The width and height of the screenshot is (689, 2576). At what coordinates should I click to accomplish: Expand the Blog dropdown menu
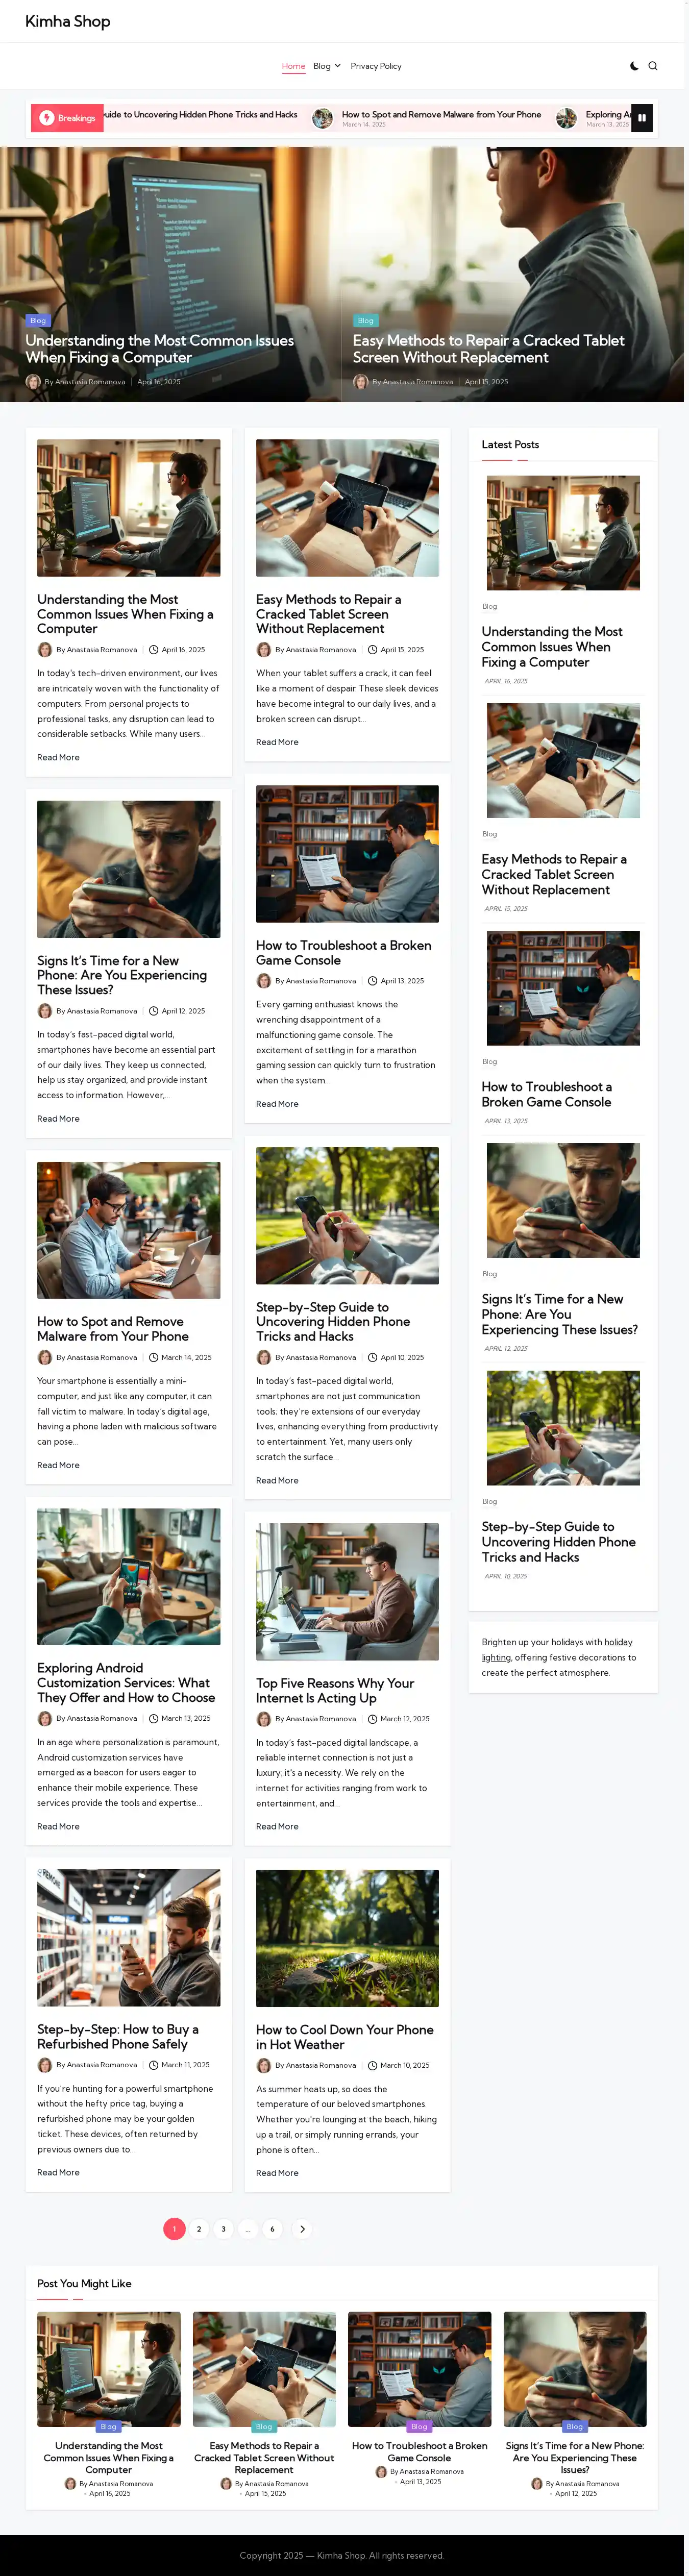click(x=327, y=66)
